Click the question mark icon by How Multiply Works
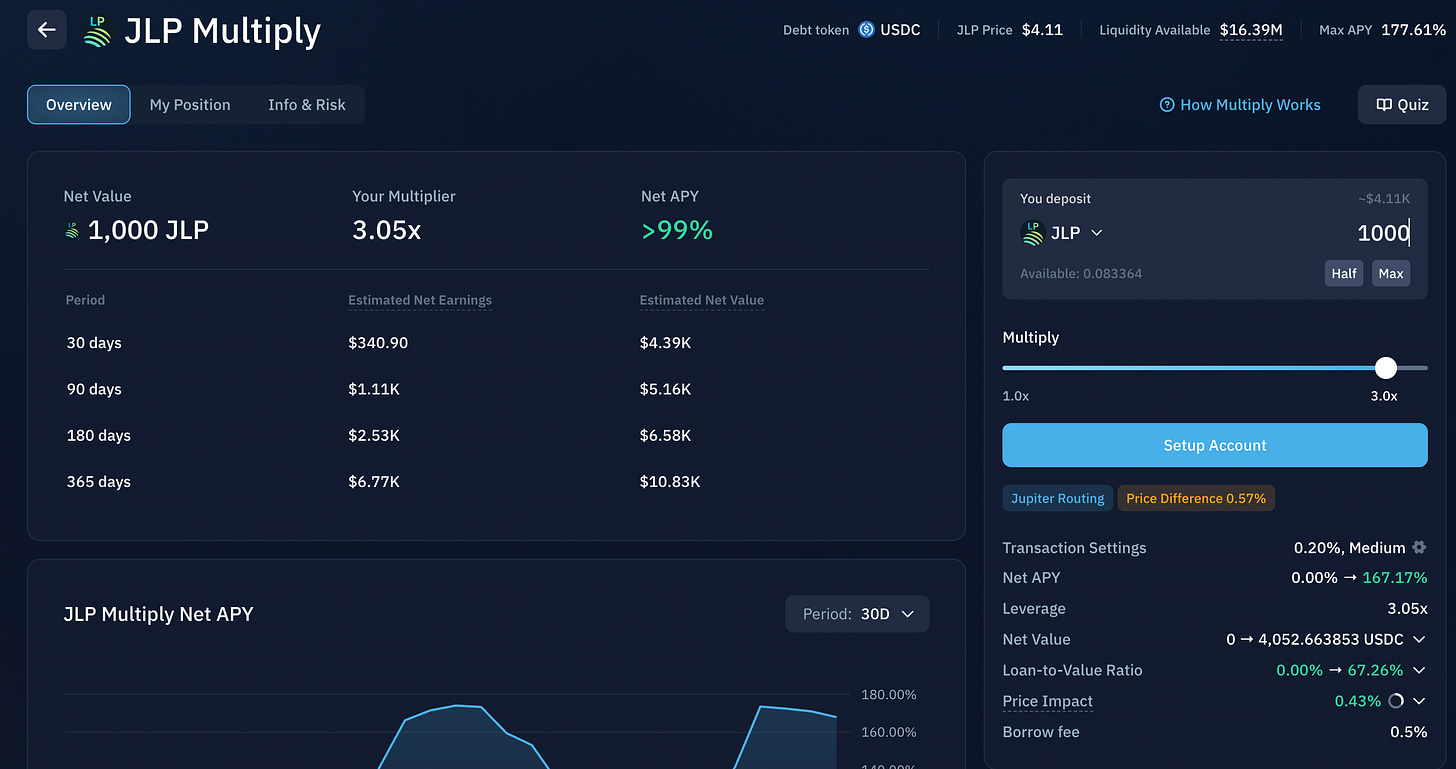Screen dimensions: 1456x769 tap(1166, 105)
